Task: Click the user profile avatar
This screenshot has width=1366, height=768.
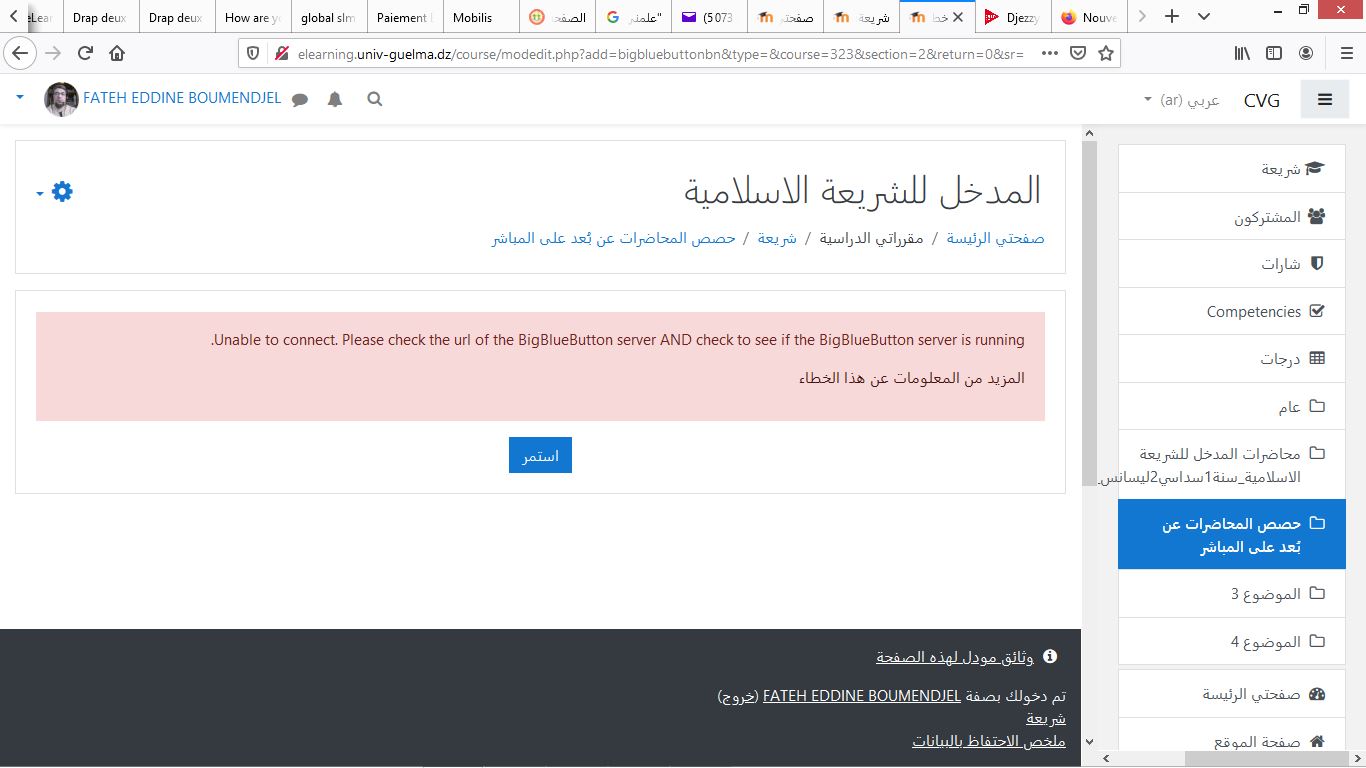Action: click(x=61, y=99)
